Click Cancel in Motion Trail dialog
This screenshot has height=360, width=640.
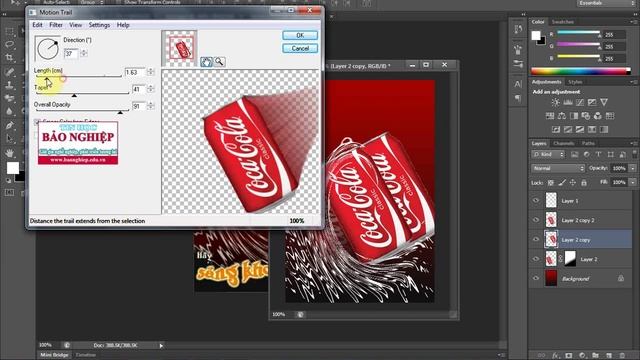pos(300,48)
